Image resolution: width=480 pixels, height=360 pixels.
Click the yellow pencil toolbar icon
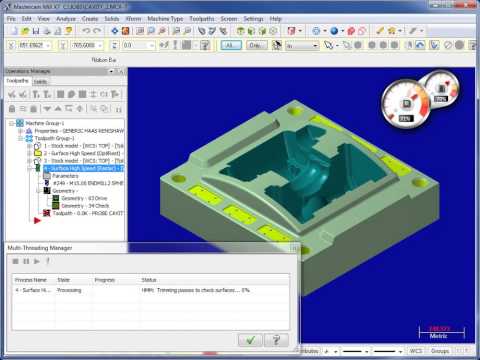[x=380, y=31]
